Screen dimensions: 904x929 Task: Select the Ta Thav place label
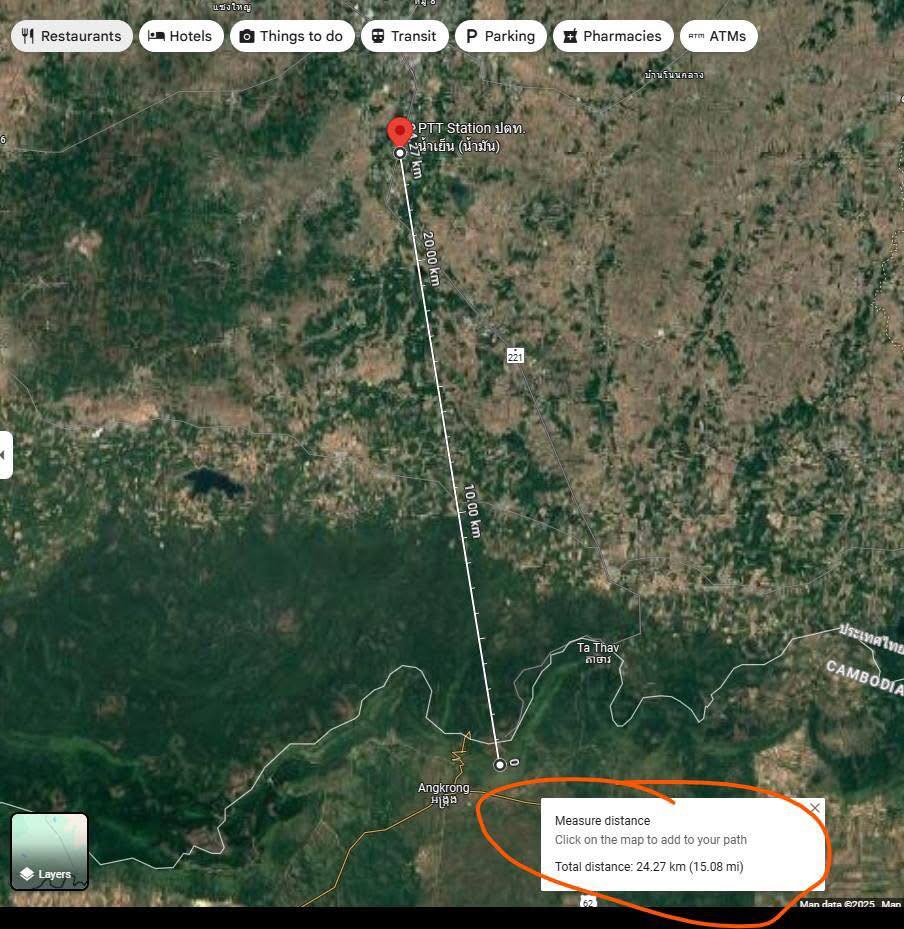point(598,653)
